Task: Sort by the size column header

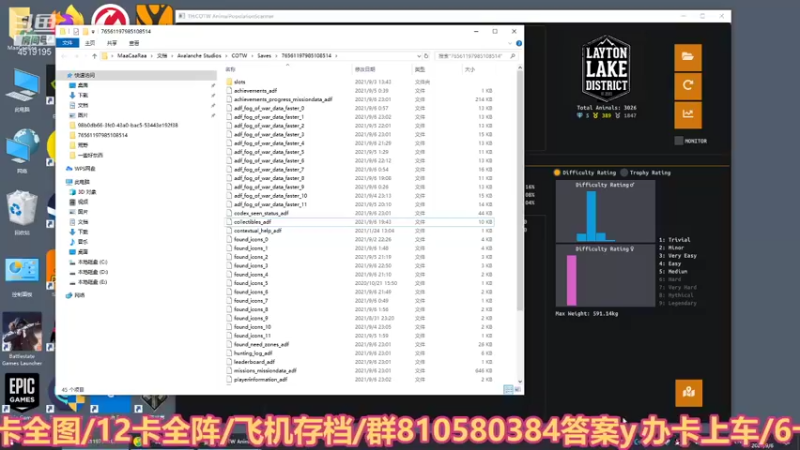Action: (478, 69)
